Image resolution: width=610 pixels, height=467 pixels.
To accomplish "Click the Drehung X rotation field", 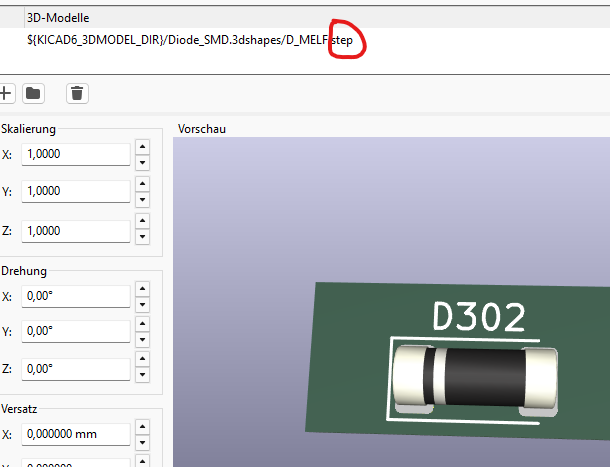I will 76,297.
